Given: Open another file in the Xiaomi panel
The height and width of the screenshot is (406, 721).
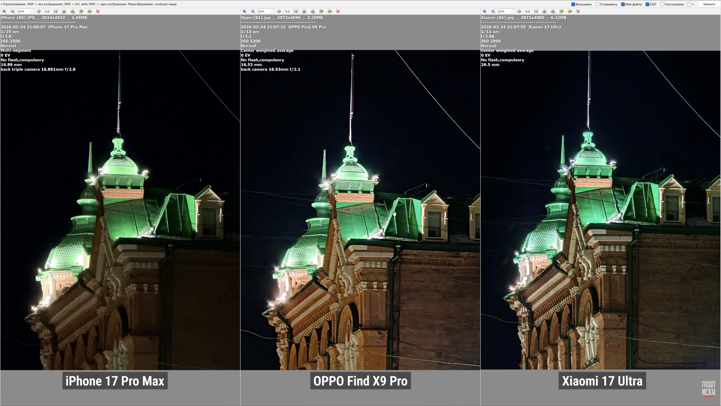Looking at the screenshot, I should (x=561, y=11).
